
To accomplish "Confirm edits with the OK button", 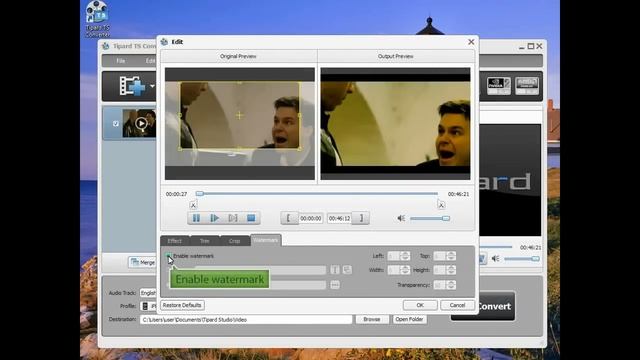I will (420, 305).
